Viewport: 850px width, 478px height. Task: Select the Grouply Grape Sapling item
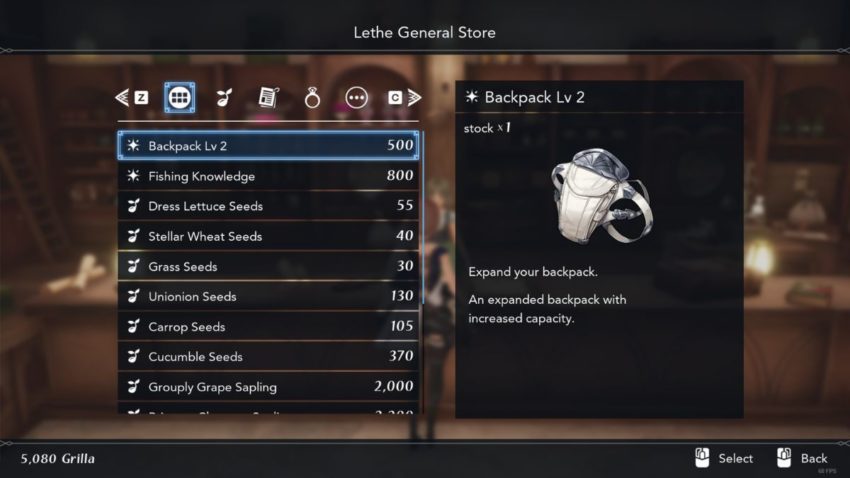coord(268,386)
